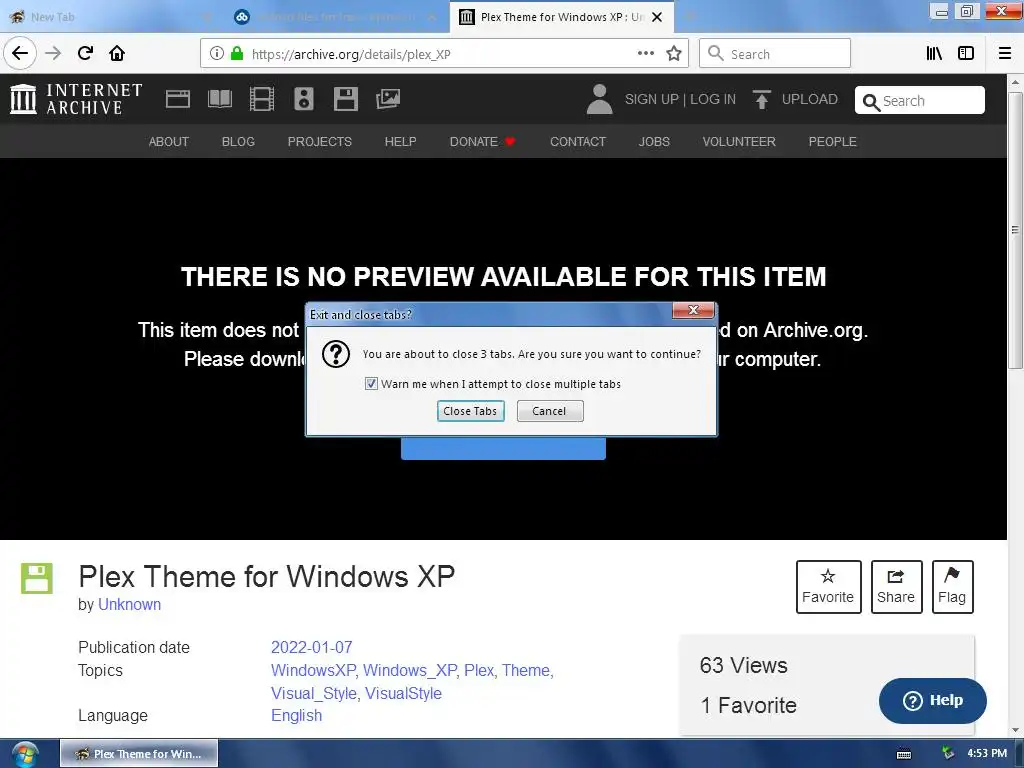The height and width of the screenshot is (768, 1024).
Task: Open the VisualStyle topic link
Action: tap(403, 693)
